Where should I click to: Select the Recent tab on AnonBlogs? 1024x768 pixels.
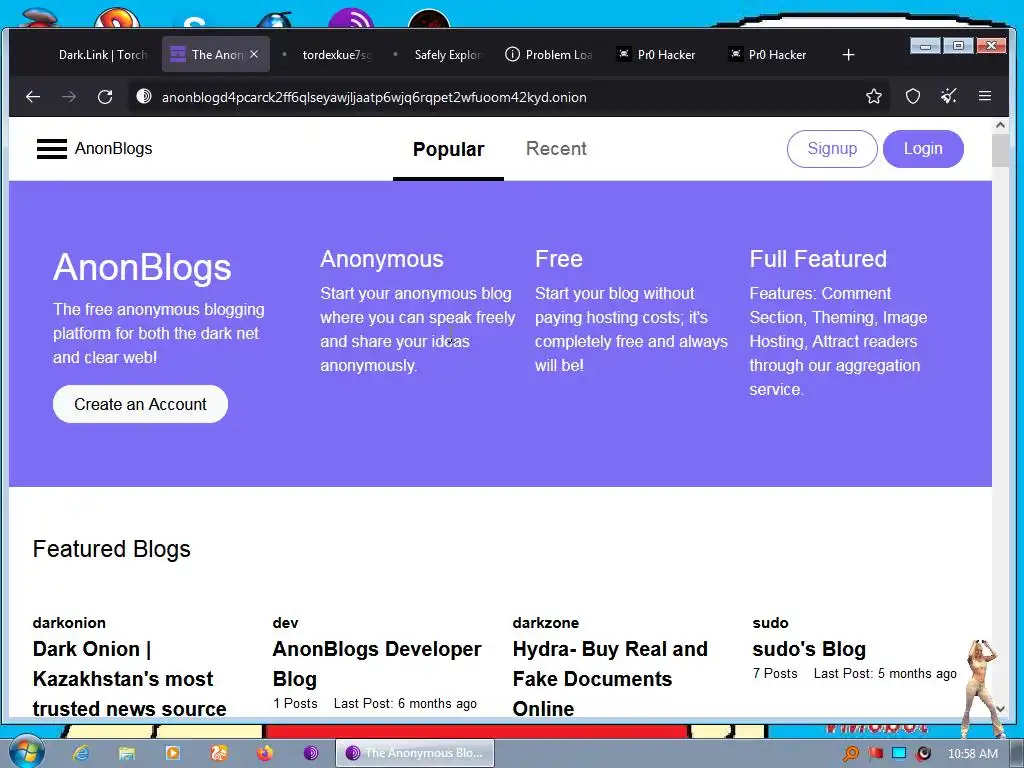tap(556, 149)
